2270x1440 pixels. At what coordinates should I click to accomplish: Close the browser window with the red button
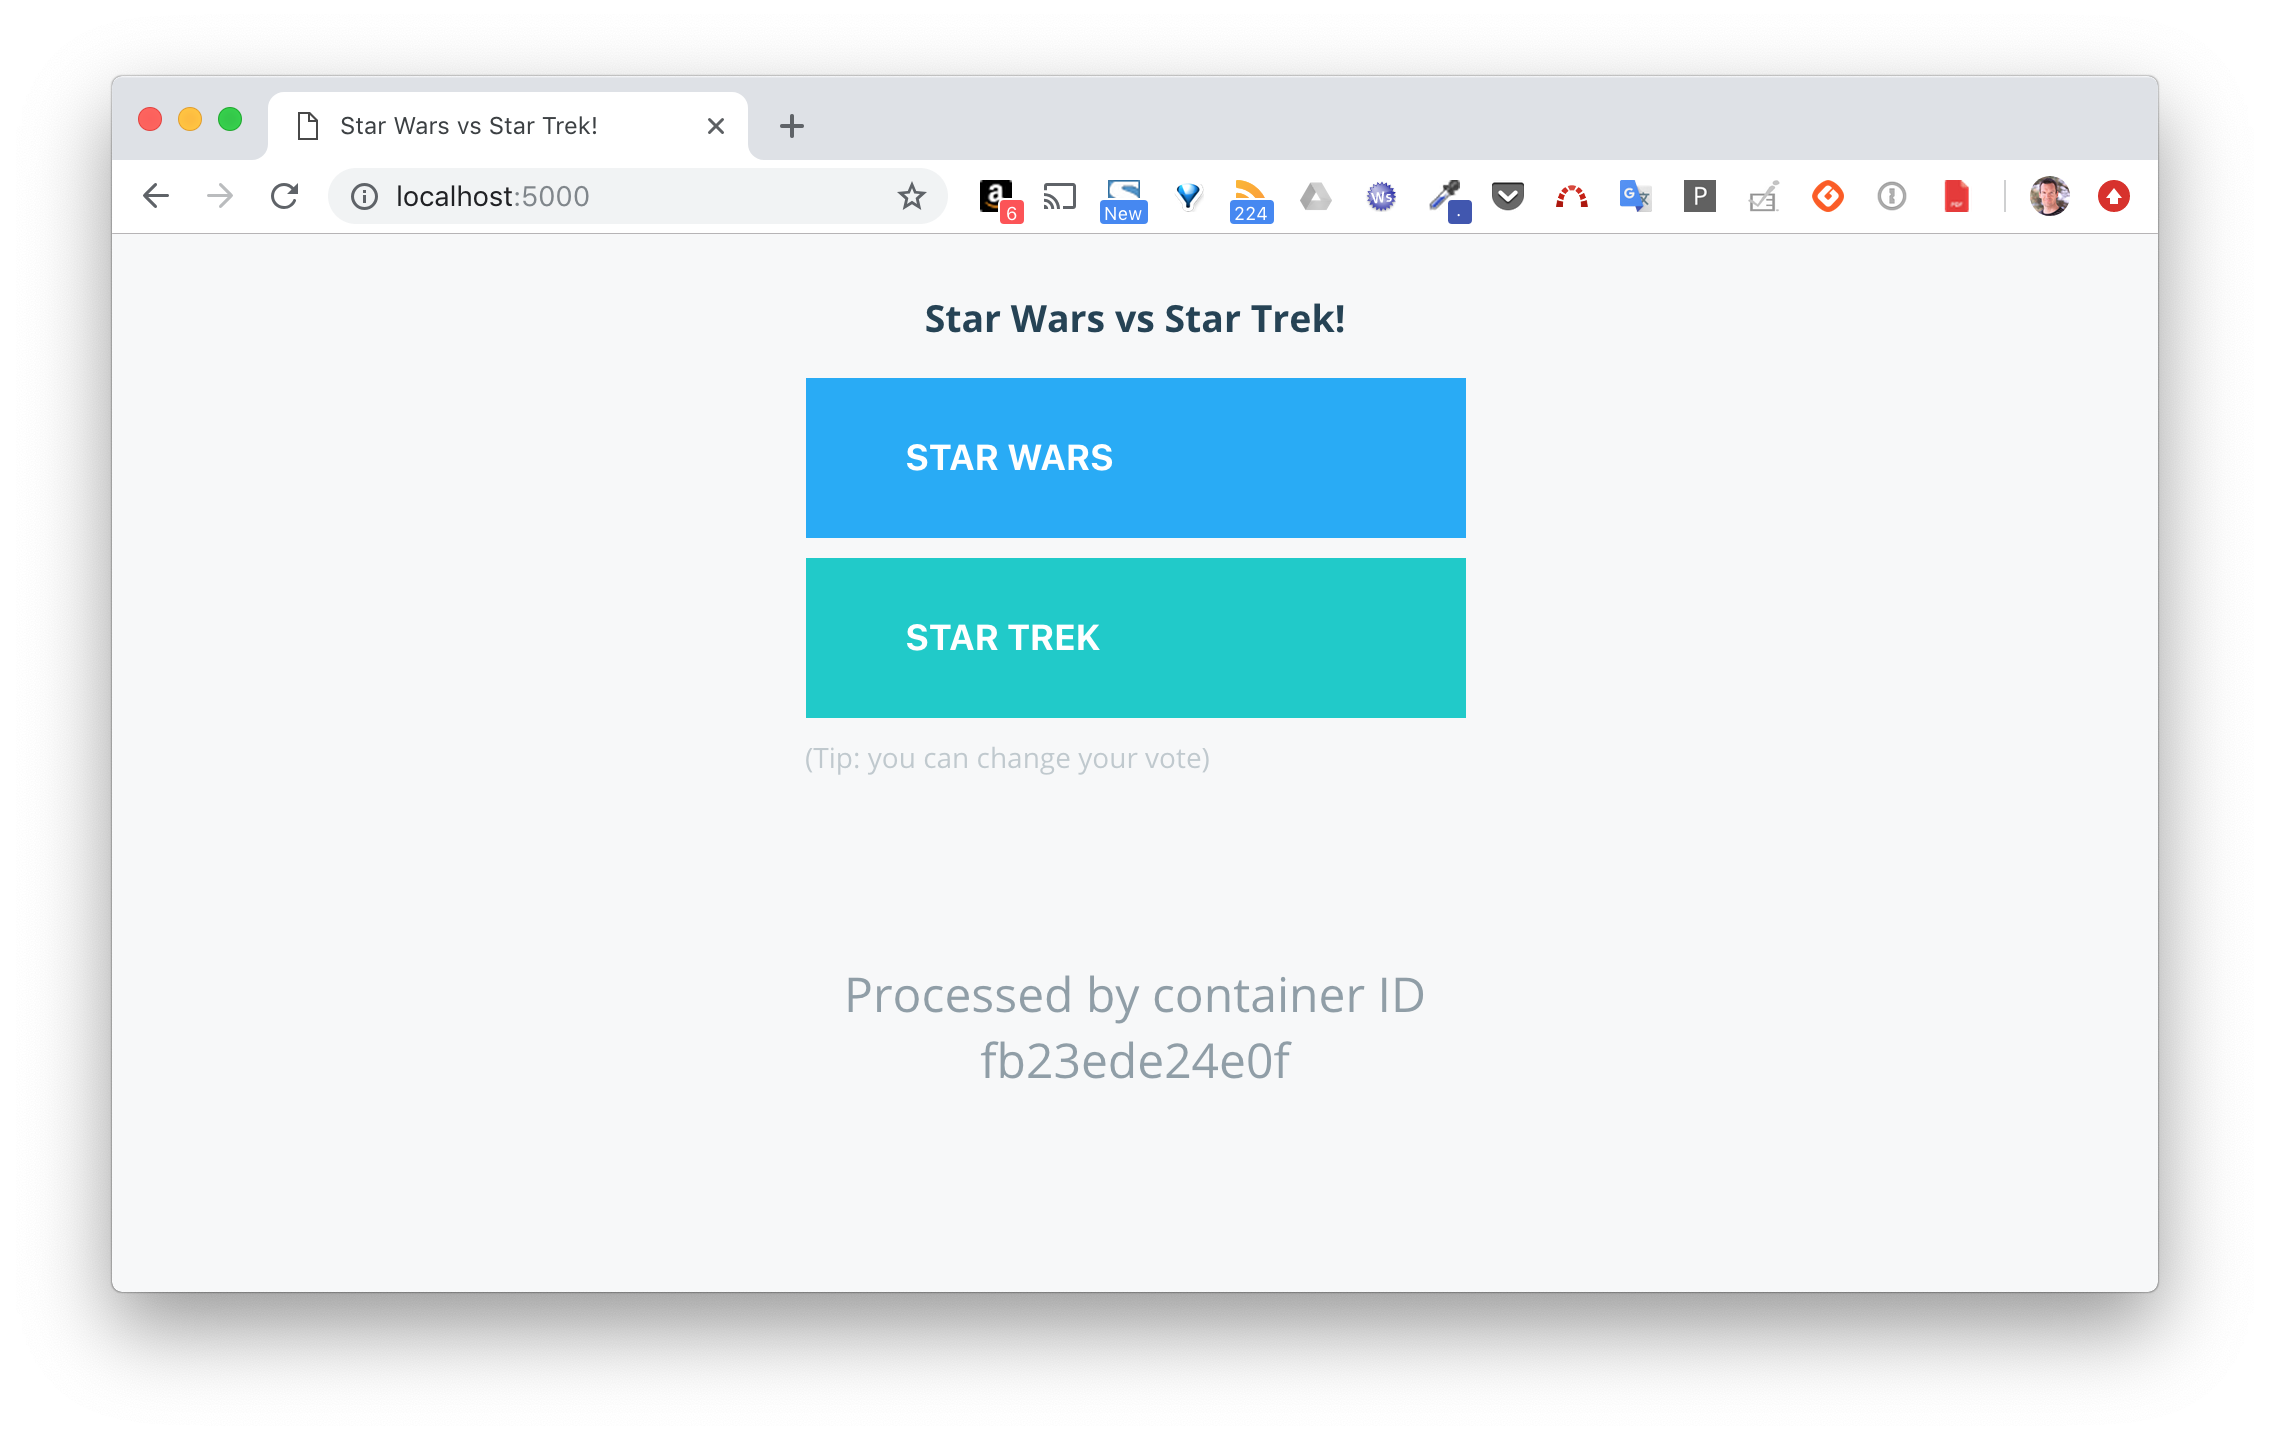point(150,120)
